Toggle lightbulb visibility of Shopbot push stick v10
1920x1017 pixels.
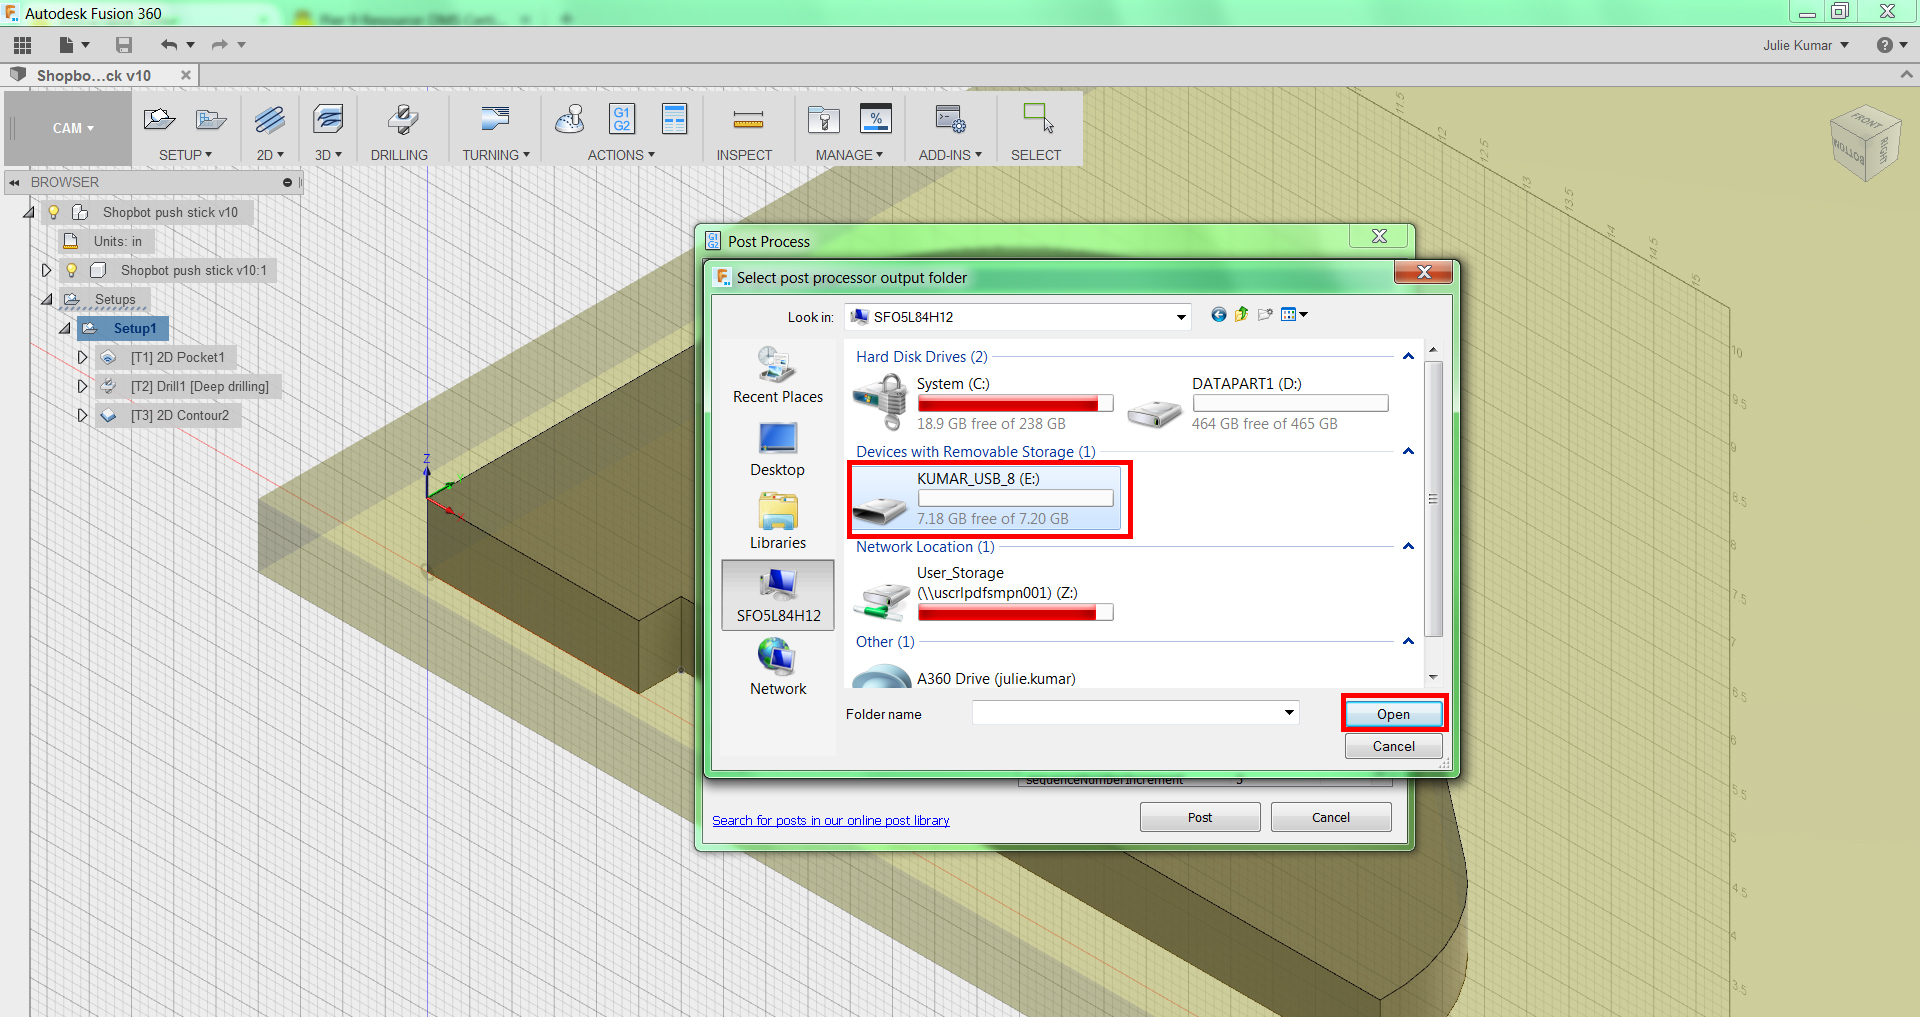(x=54, y=212)
